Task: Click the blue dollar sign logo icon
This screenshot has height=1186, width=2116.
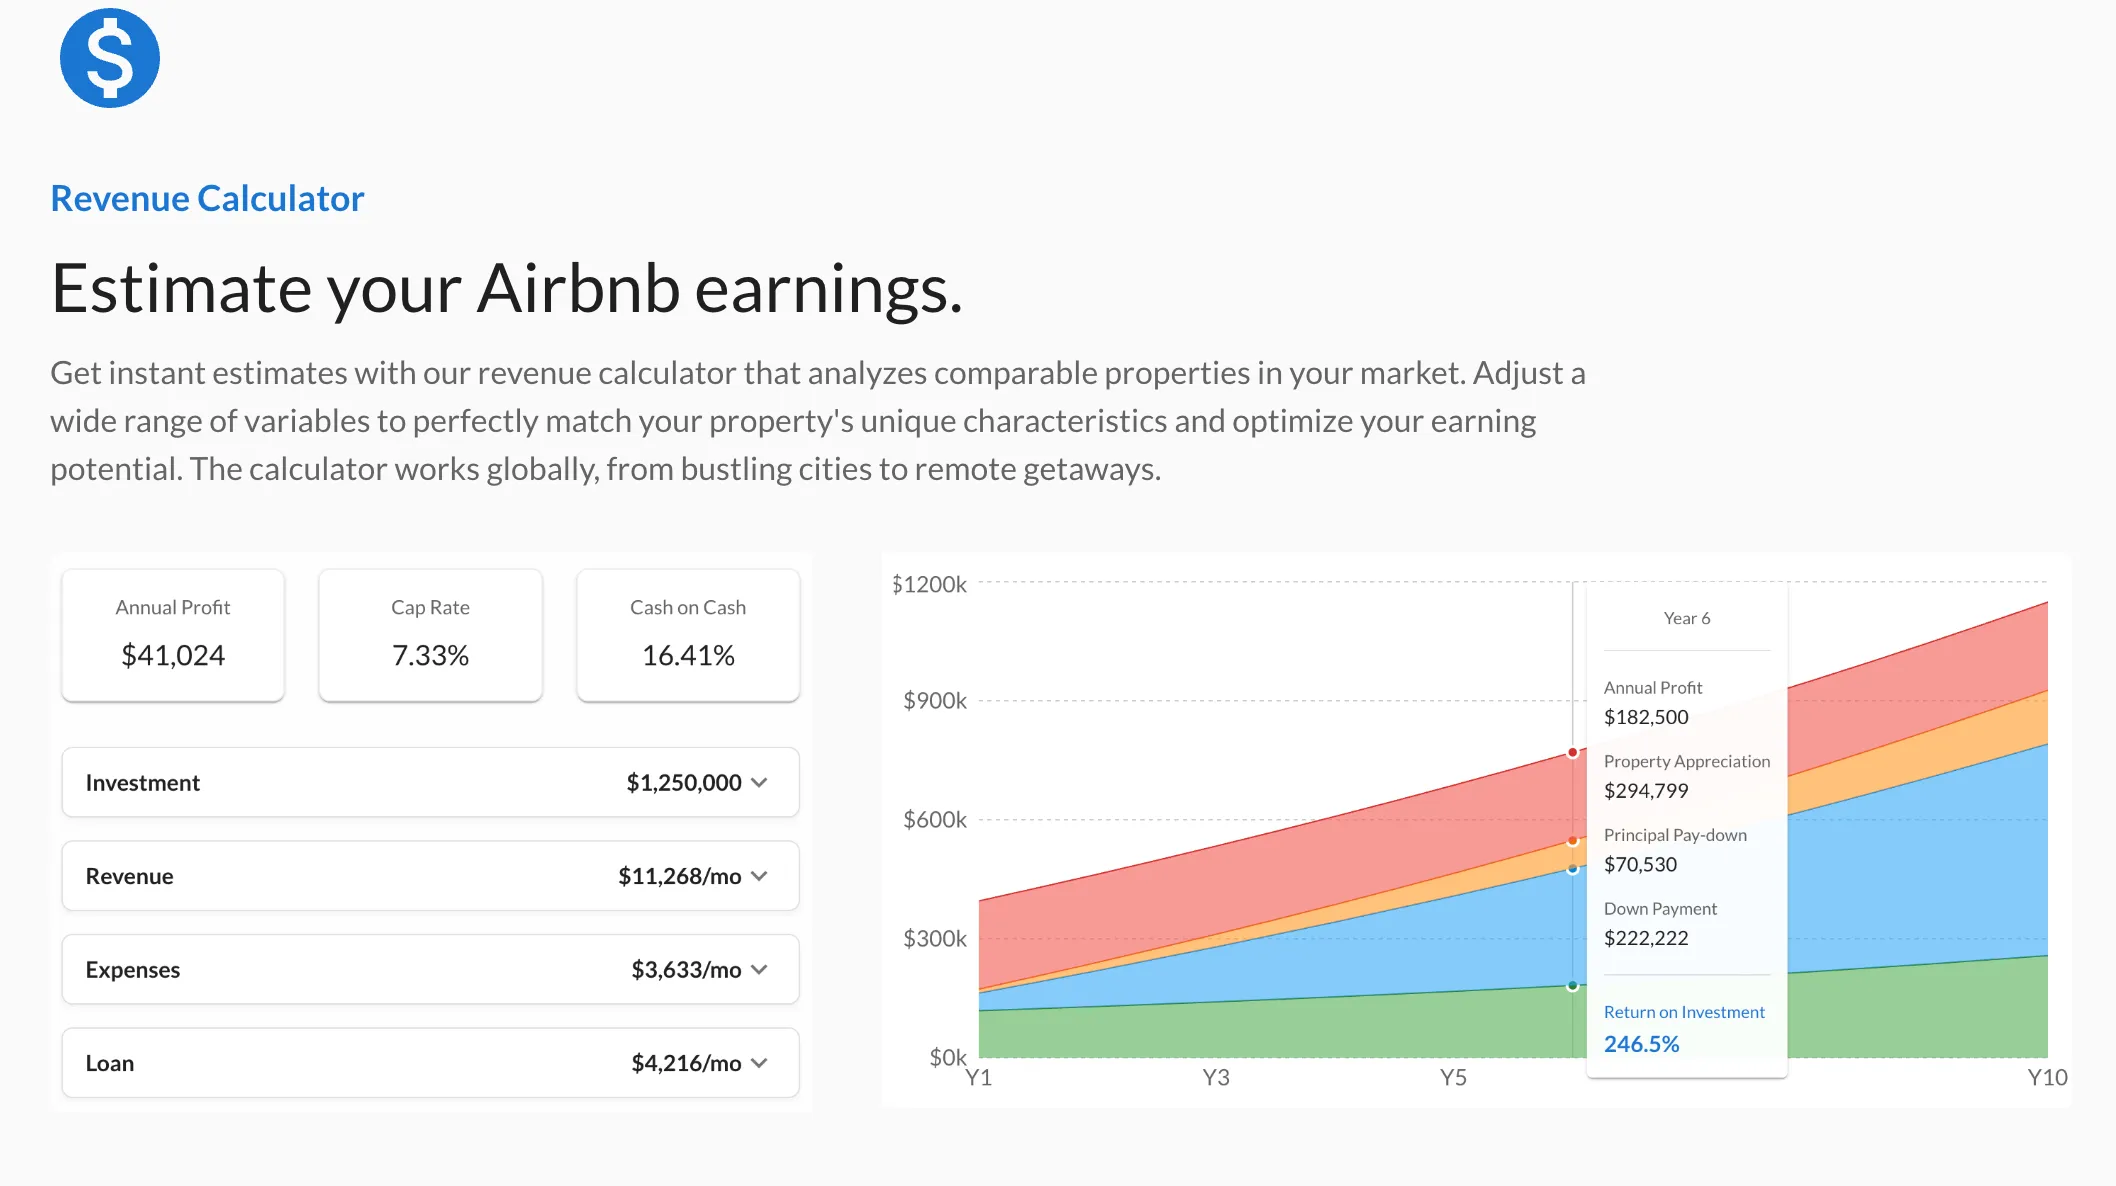Action: [109, 57]
